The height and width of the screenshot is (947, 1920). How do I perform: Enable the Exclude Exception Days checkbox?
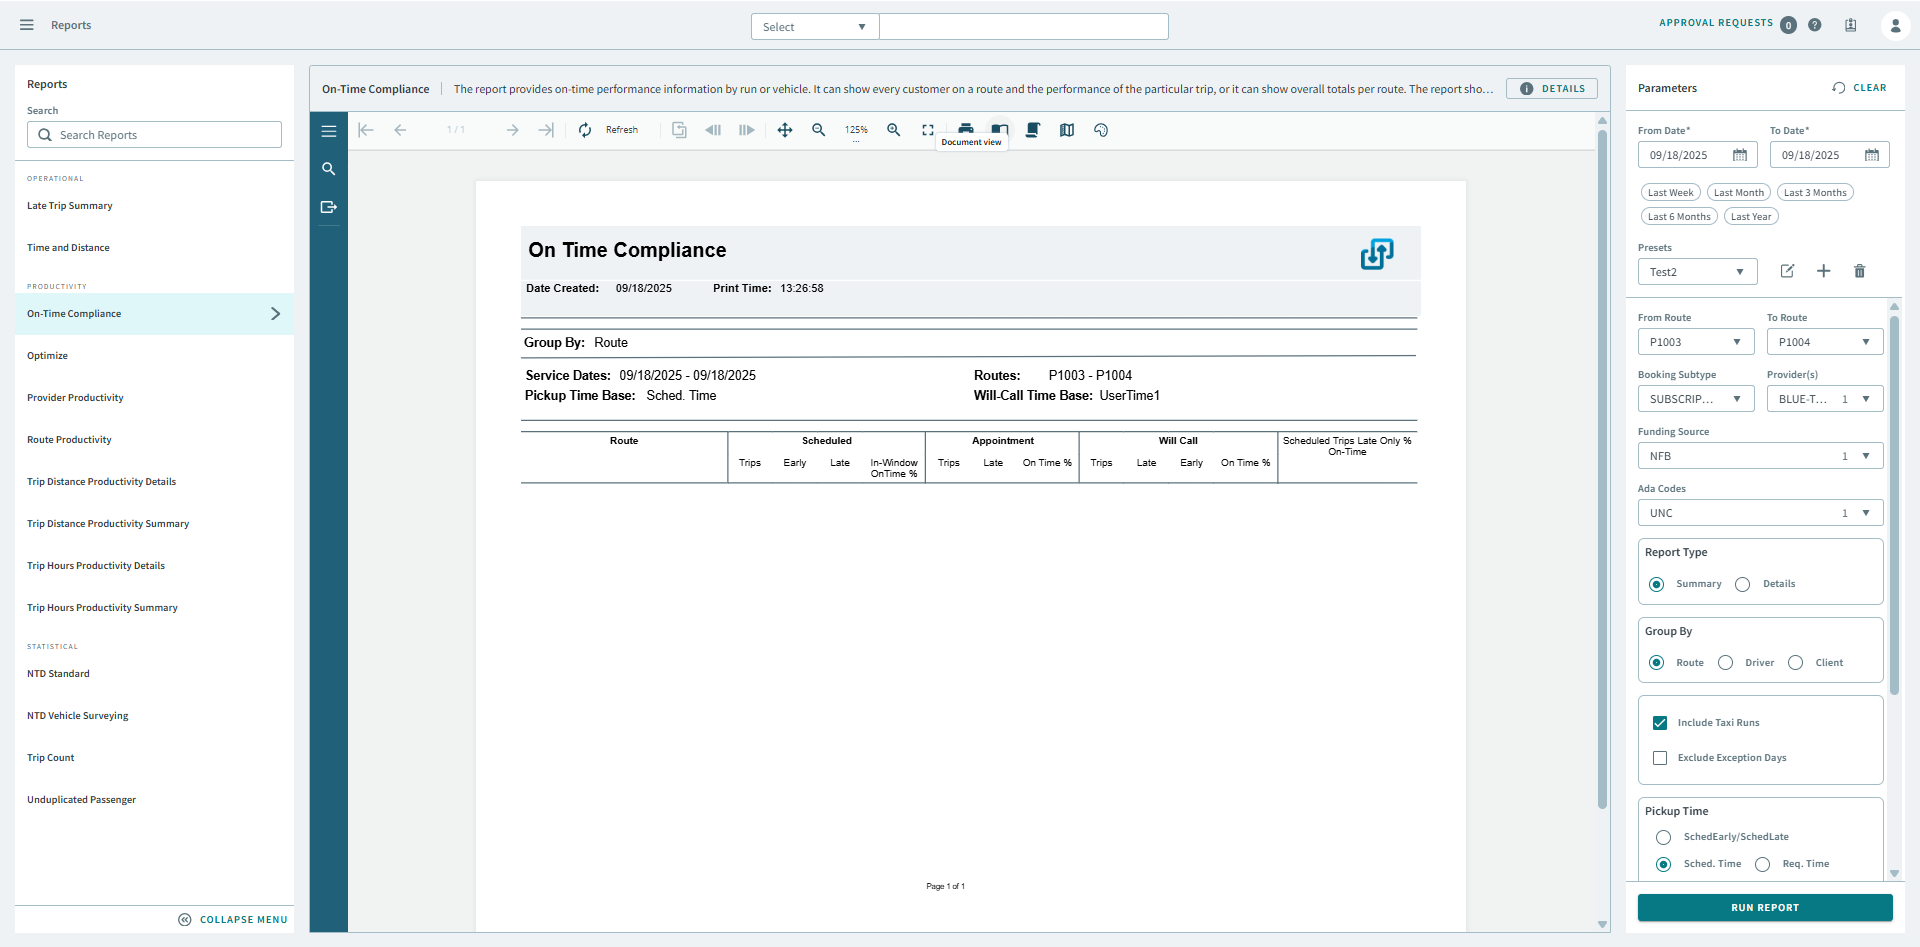click(x=1661, y=758)
